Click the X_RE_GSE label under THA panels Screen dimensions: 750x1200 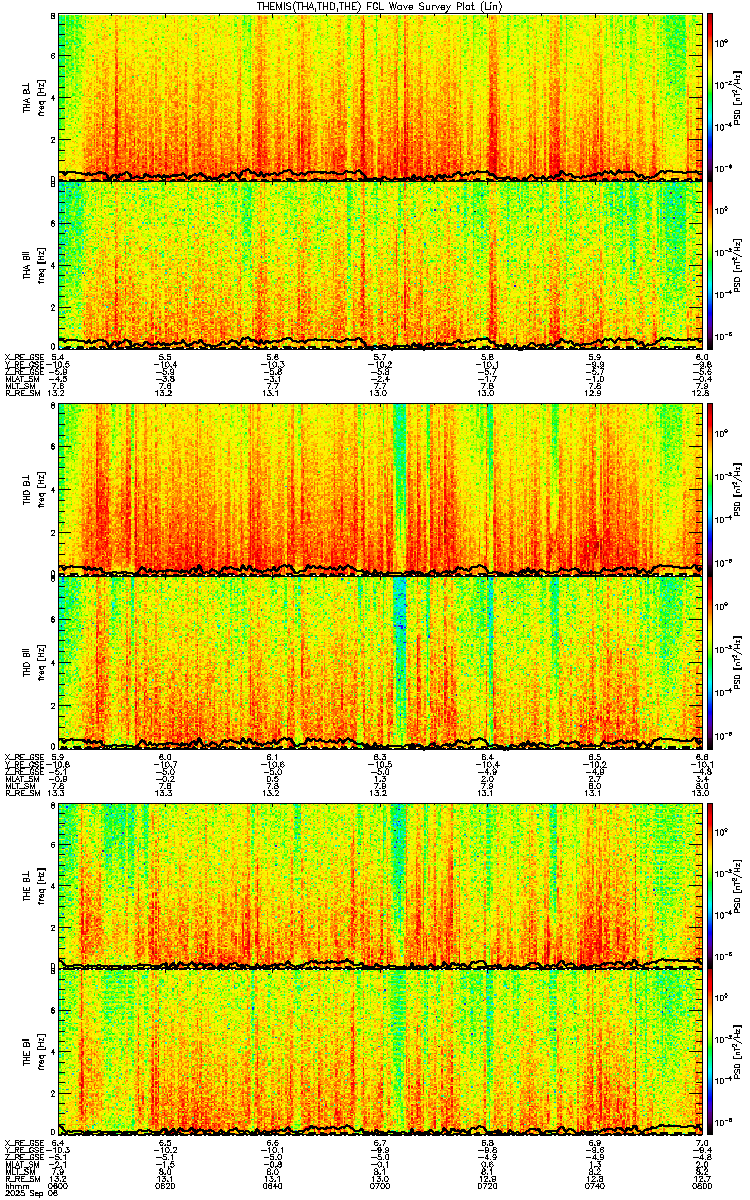pyautogui.click(x=24, y=357)
